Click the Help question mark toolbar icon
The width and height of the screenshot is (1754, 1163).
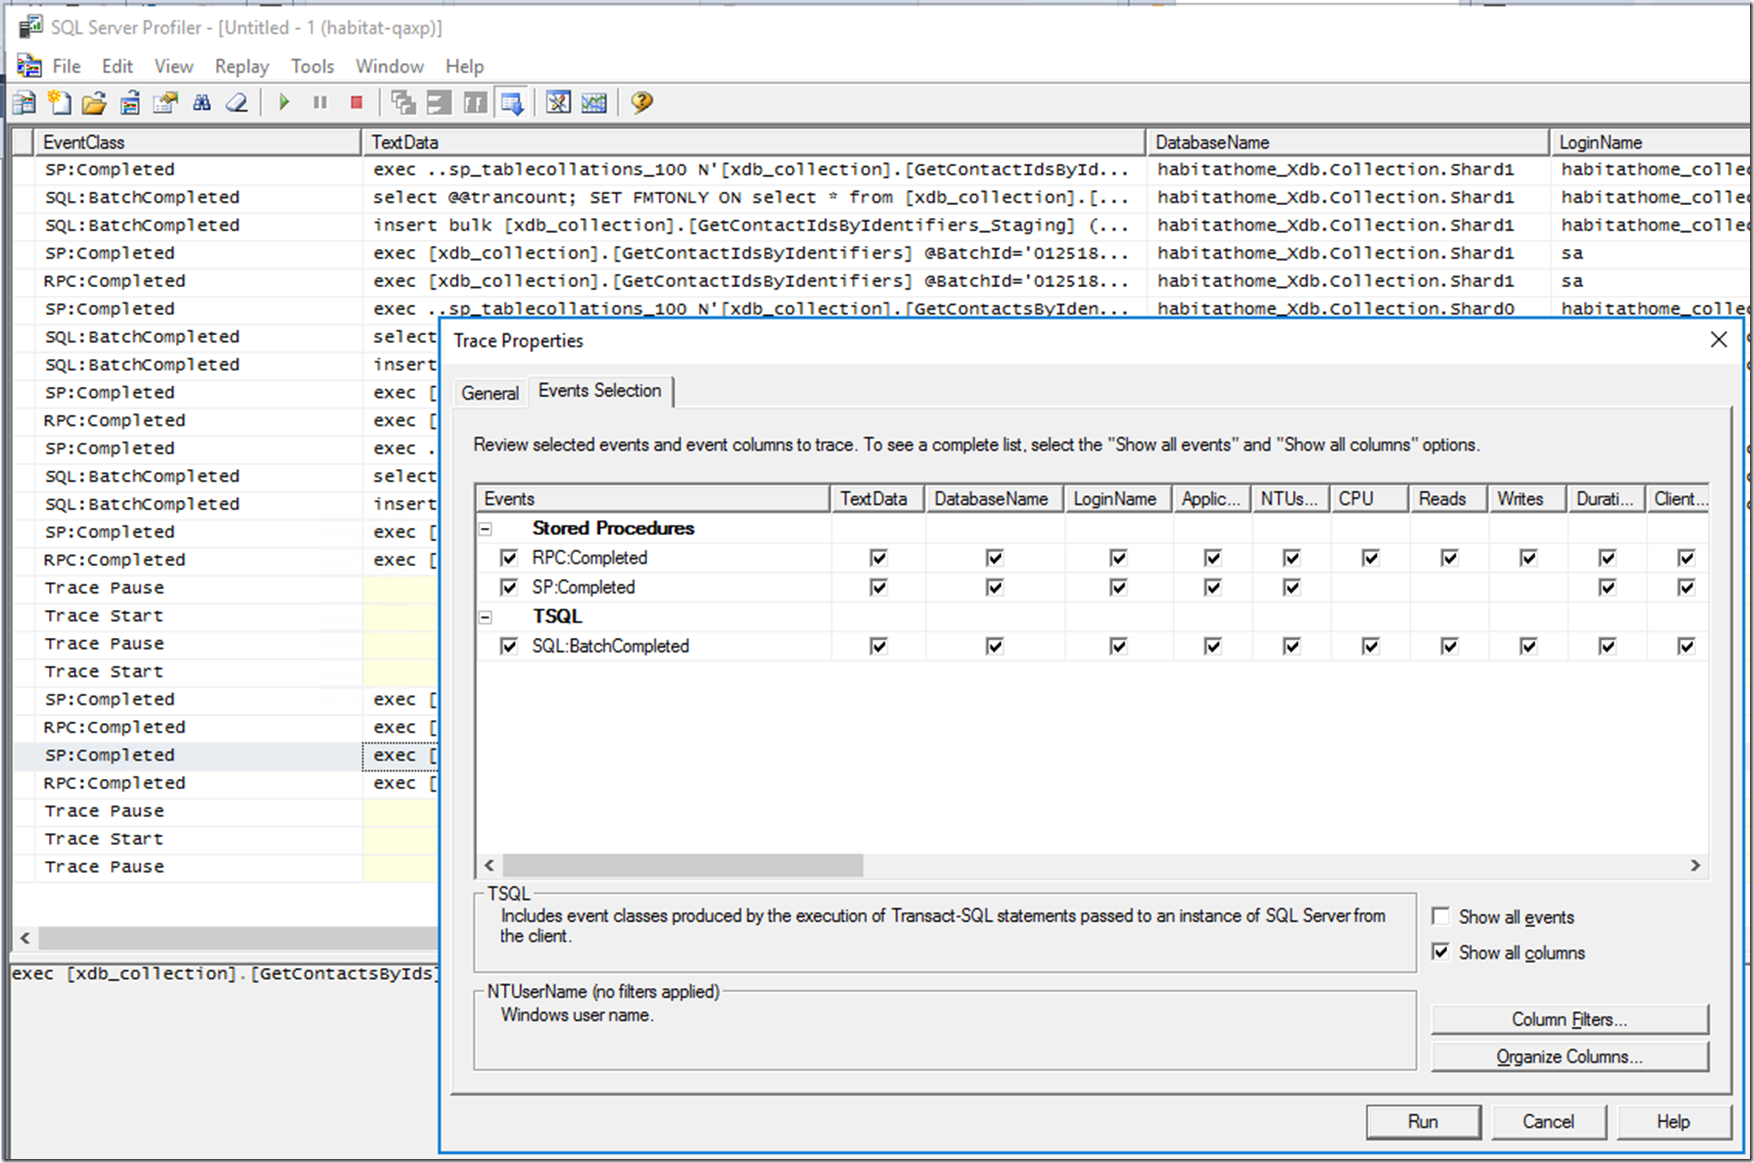(x=642, y=103)
